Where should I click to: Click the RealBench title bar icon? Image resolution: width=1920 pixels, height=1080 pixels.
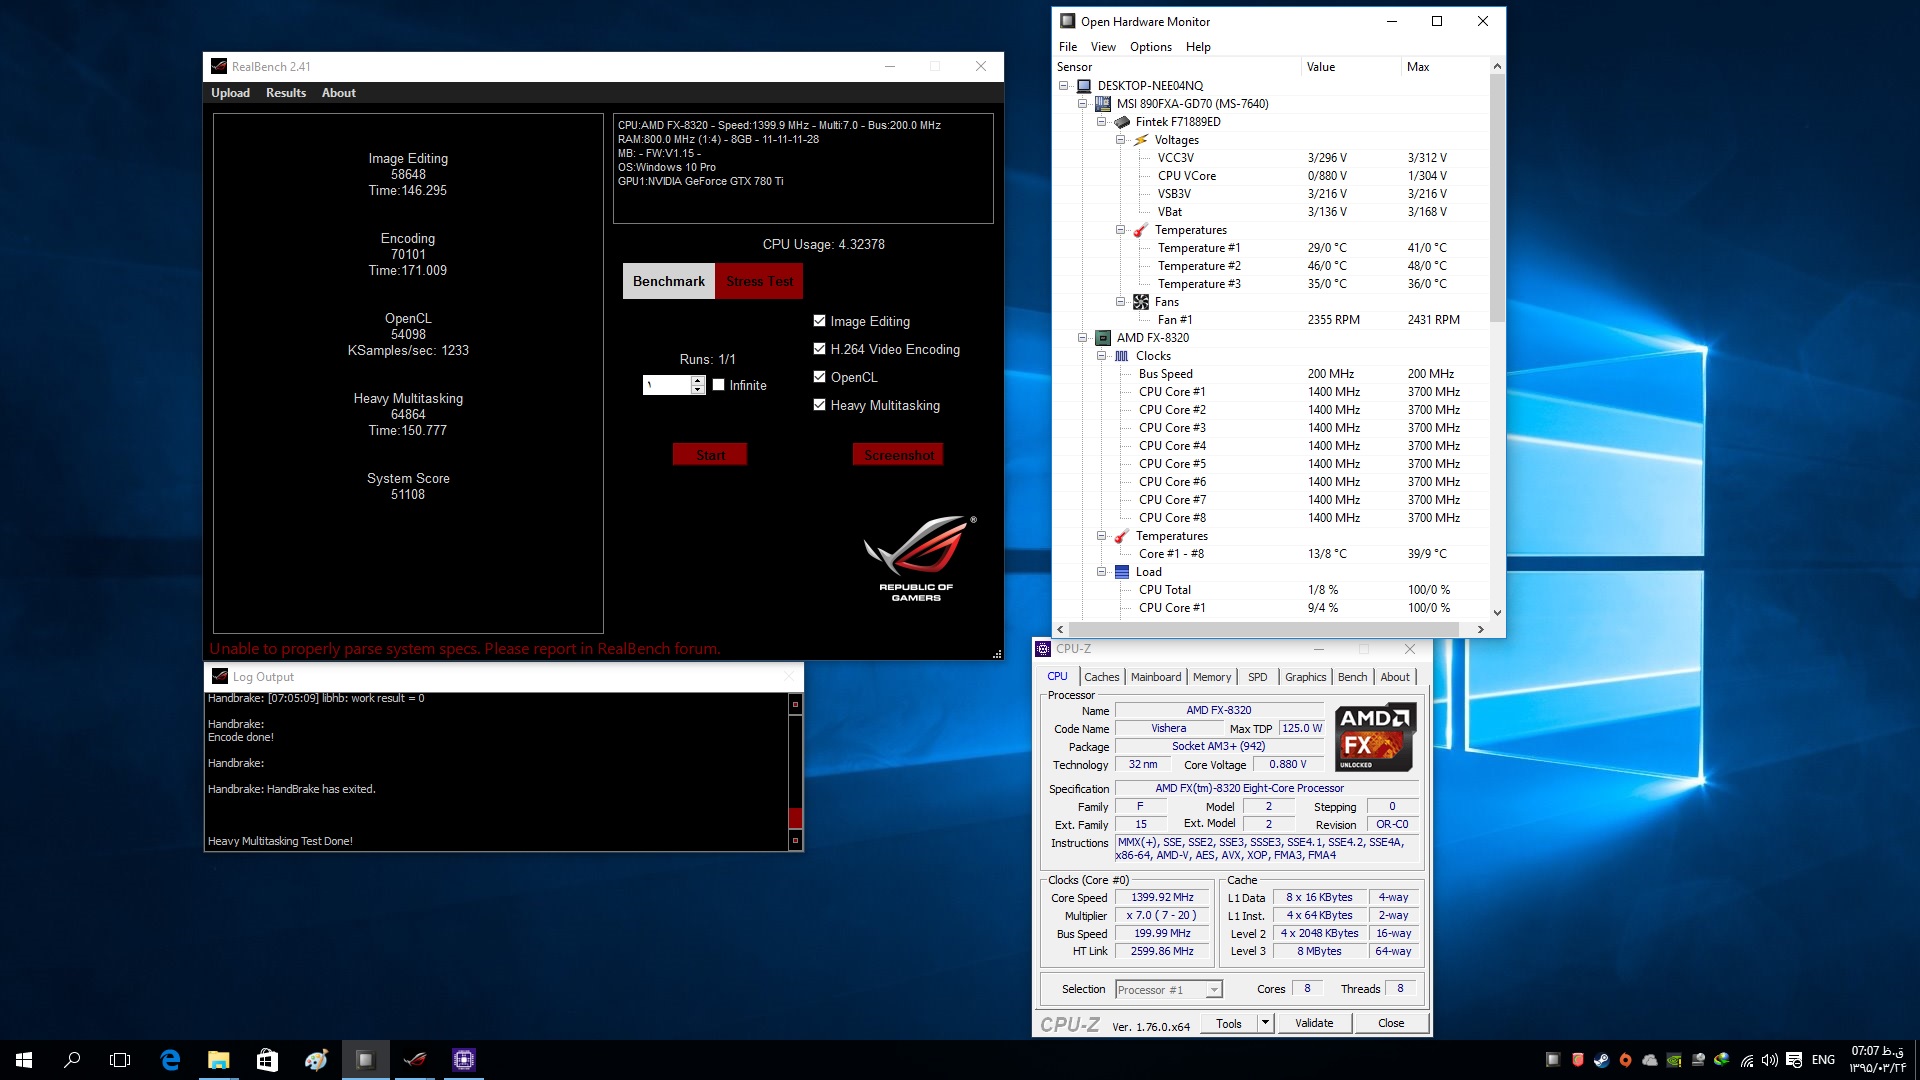click(x=219, y=66)
